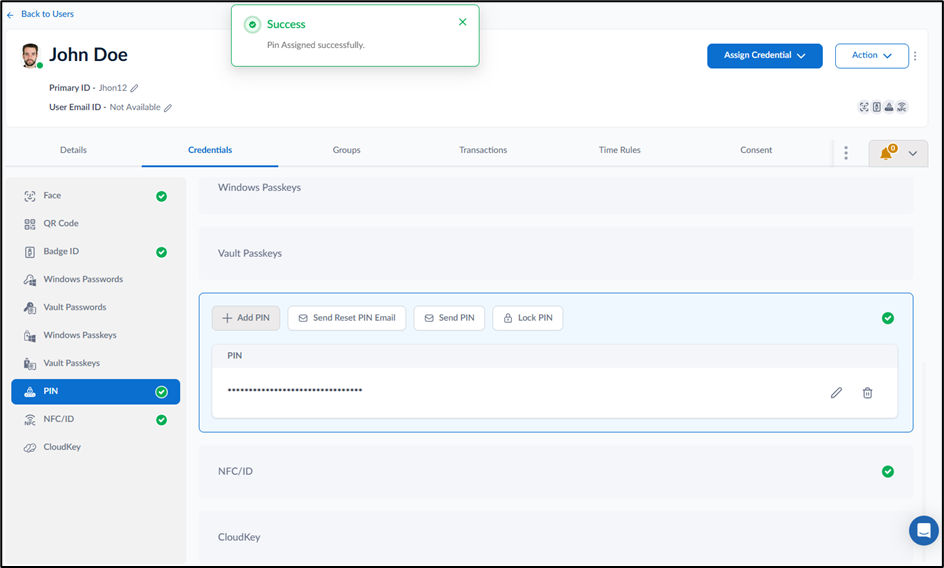944x568 pixels.
Task: Edit the PIN with pencil icon
Action: (836, 393)
